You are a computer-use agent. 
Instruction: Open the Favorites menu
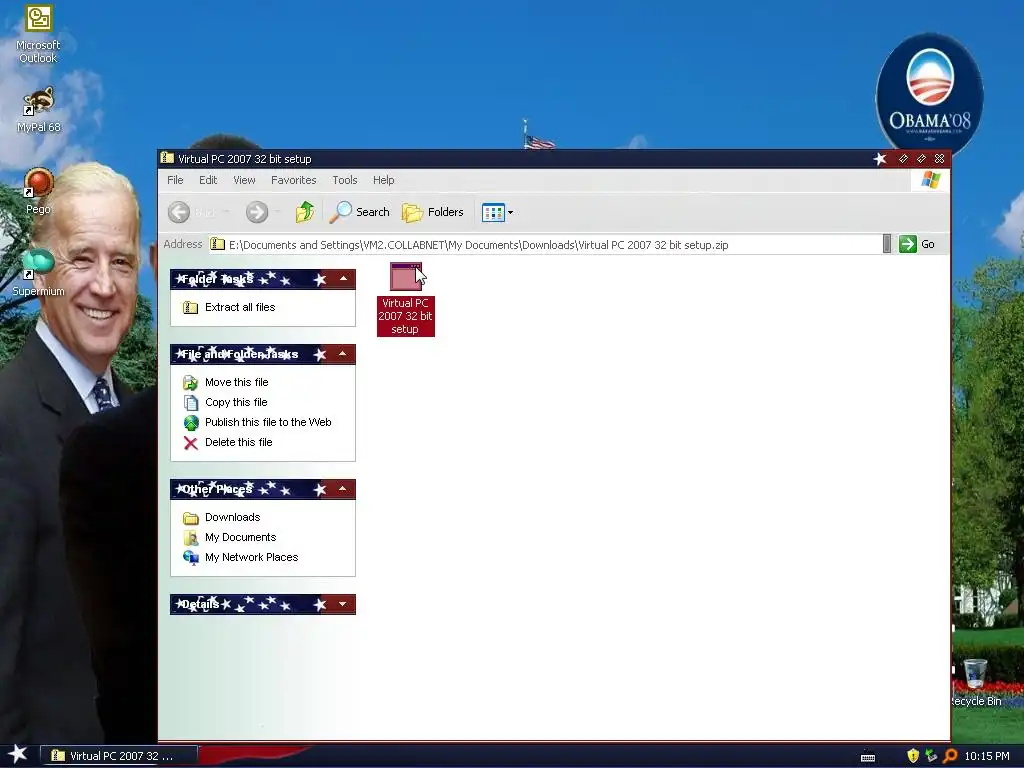(x=293, y=180)
